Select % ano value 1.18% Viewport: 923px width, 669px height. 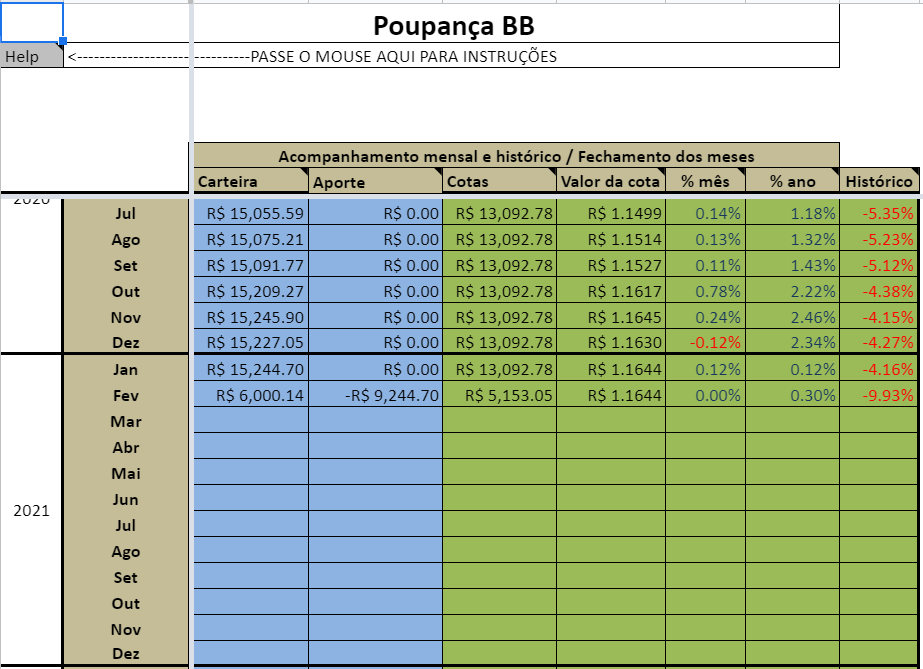(792, 212)
